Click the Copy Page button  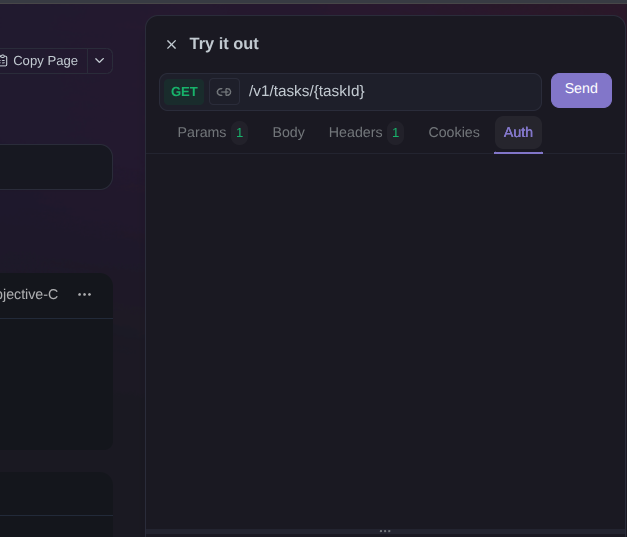(x=43, y=61)
